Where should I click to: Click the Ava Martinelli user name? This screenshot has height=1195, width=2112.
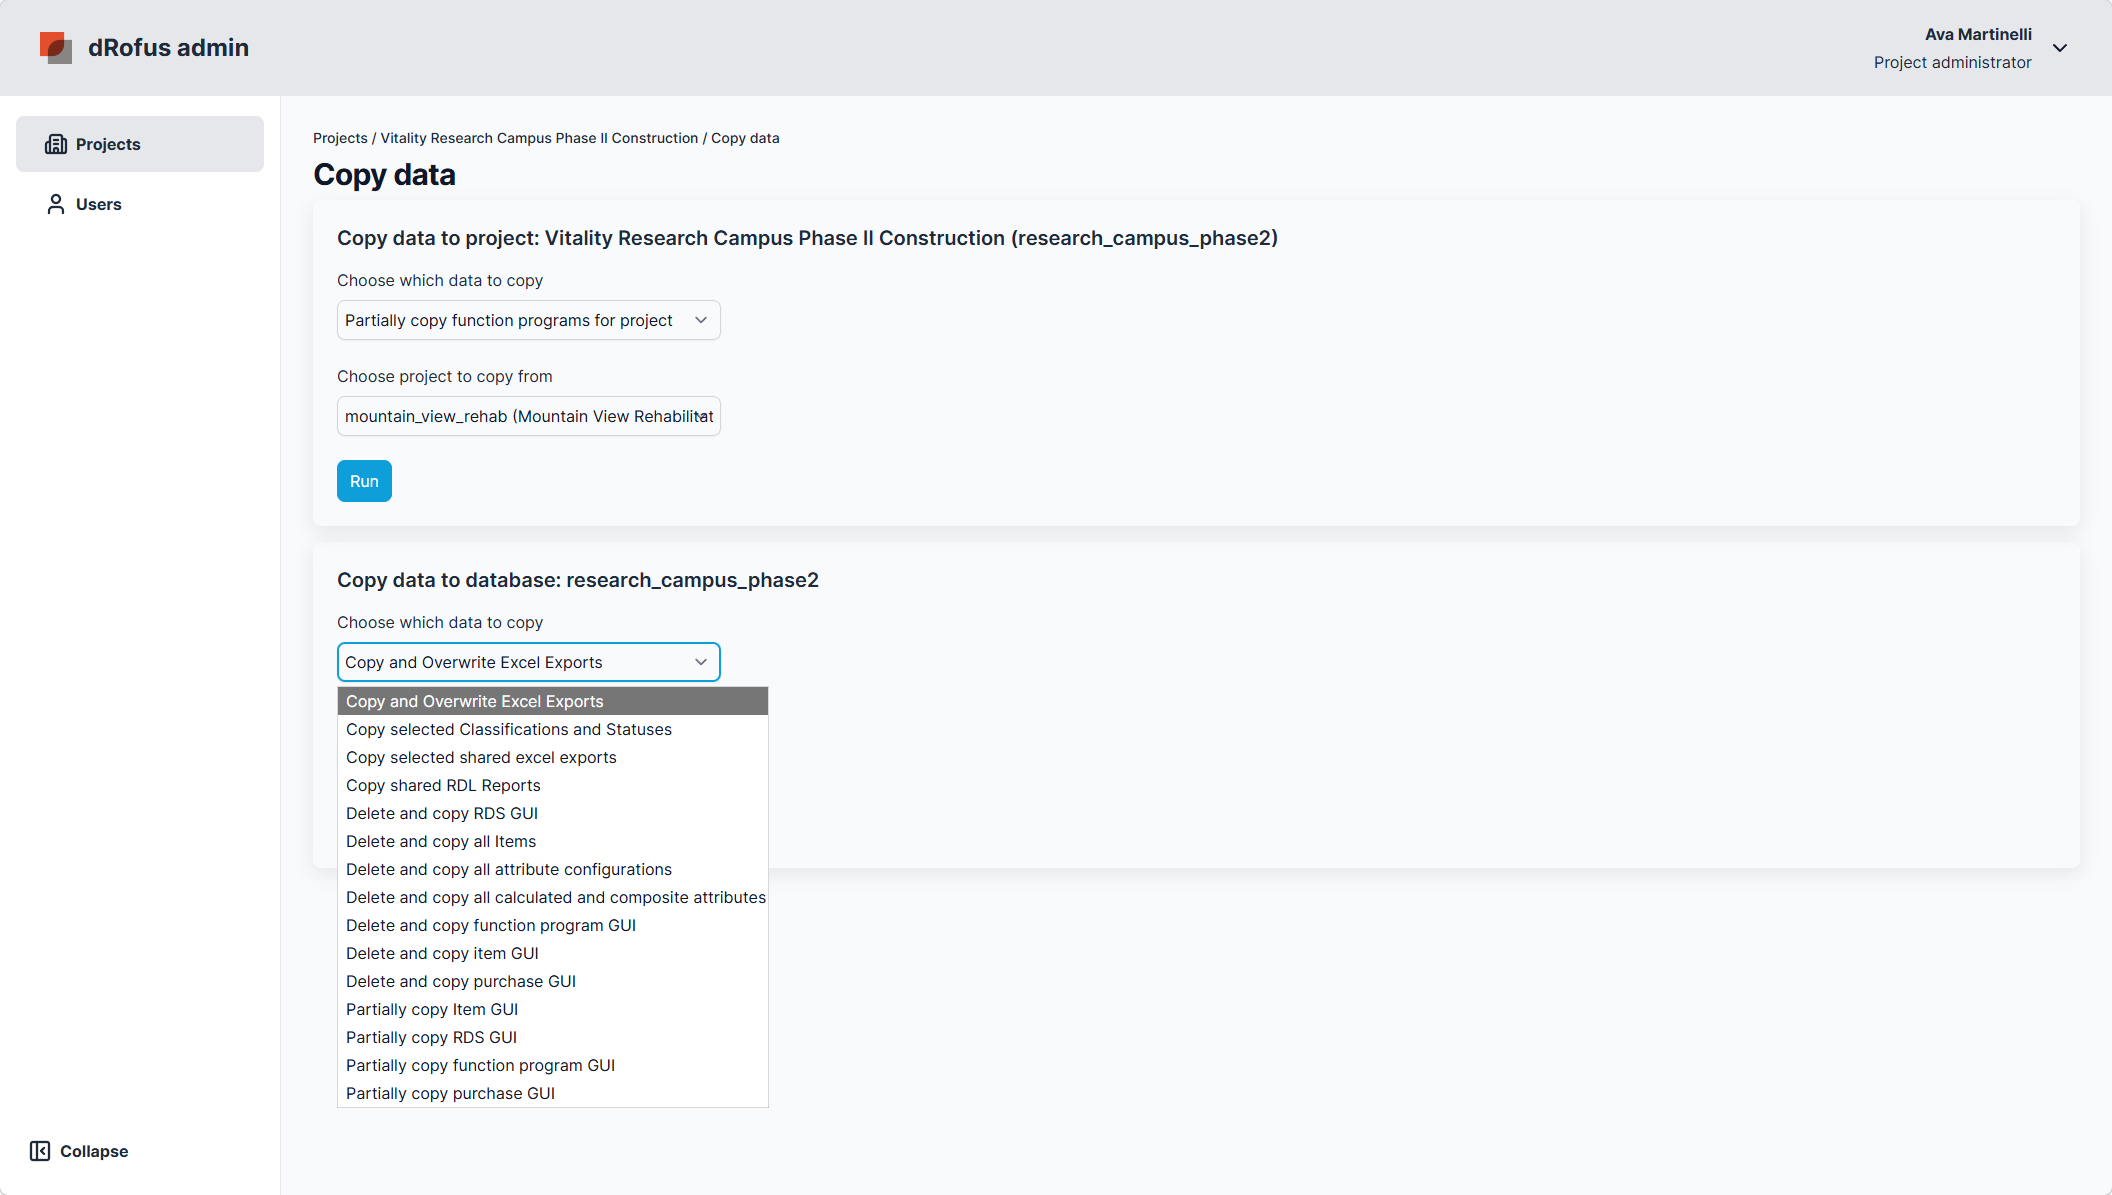[x=1978, y=34]
